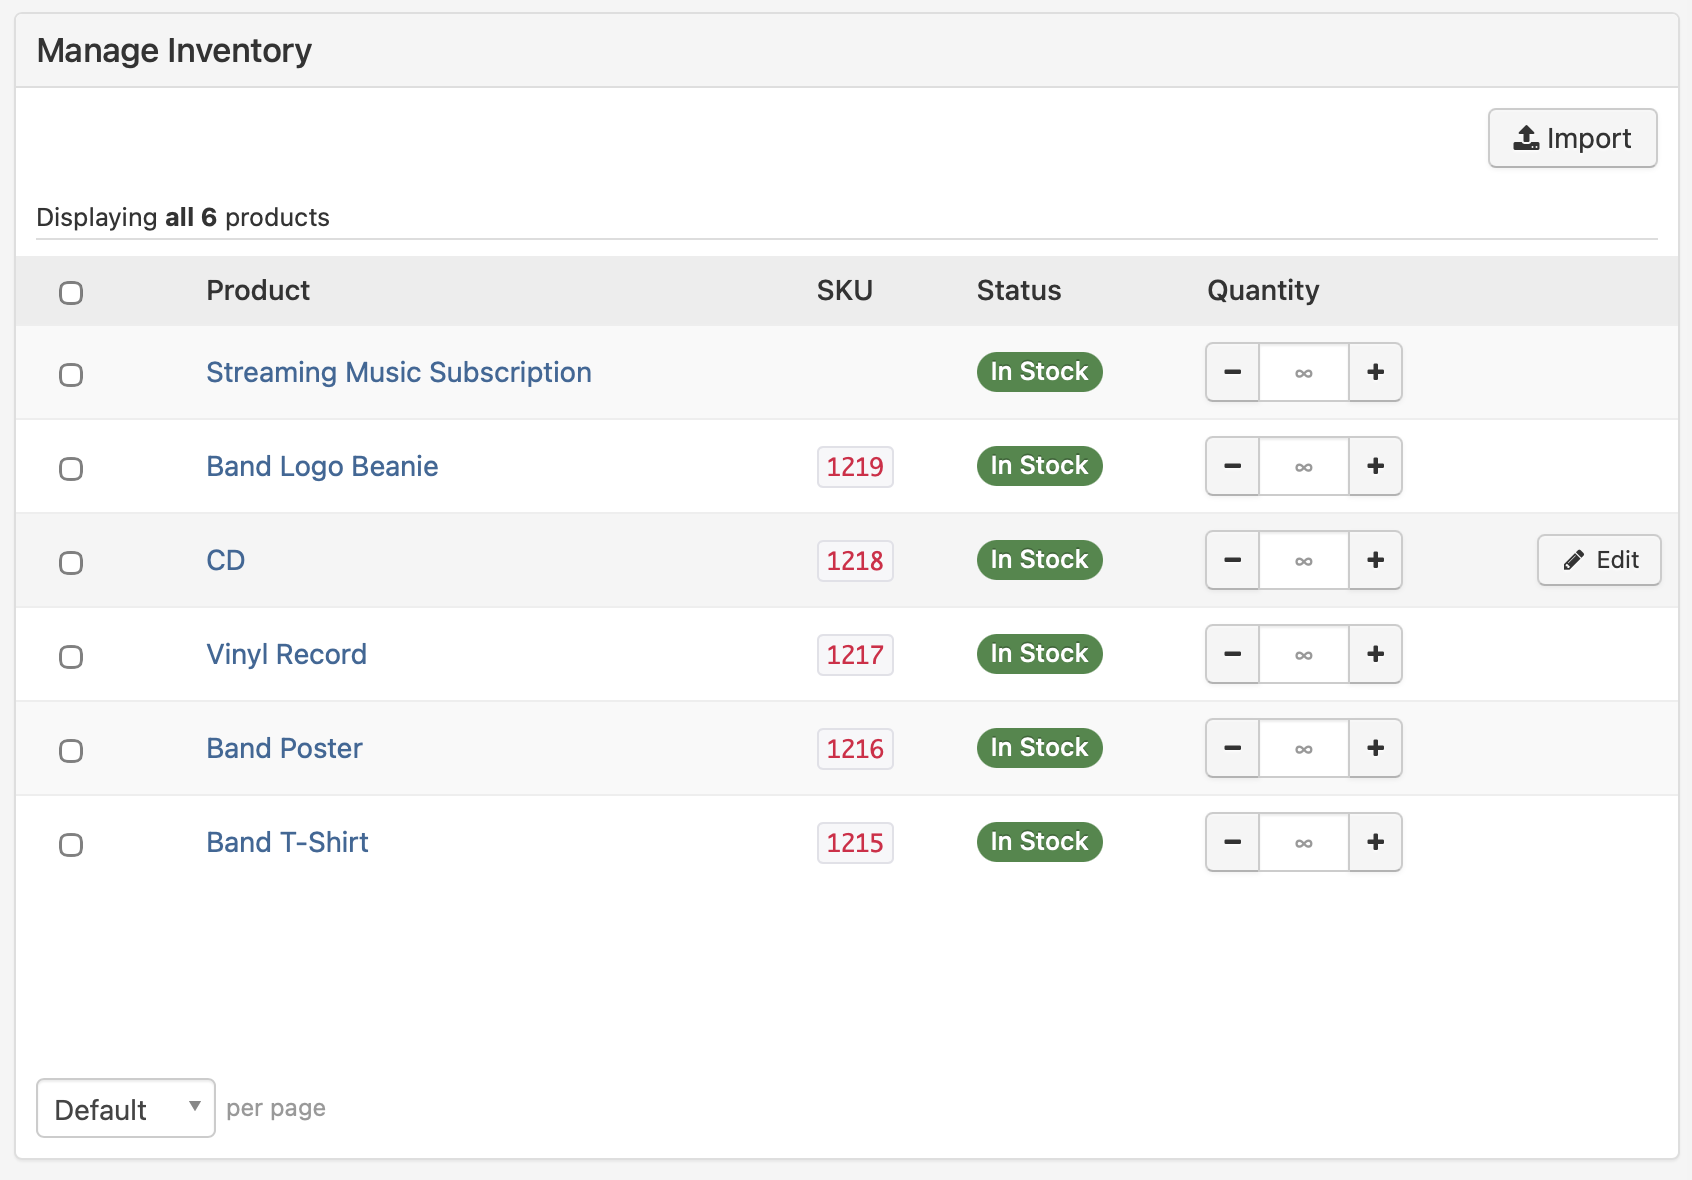Open Band Logo Beanie product link
Viewport: 1692px width, 1180px height.
[322, 466]
